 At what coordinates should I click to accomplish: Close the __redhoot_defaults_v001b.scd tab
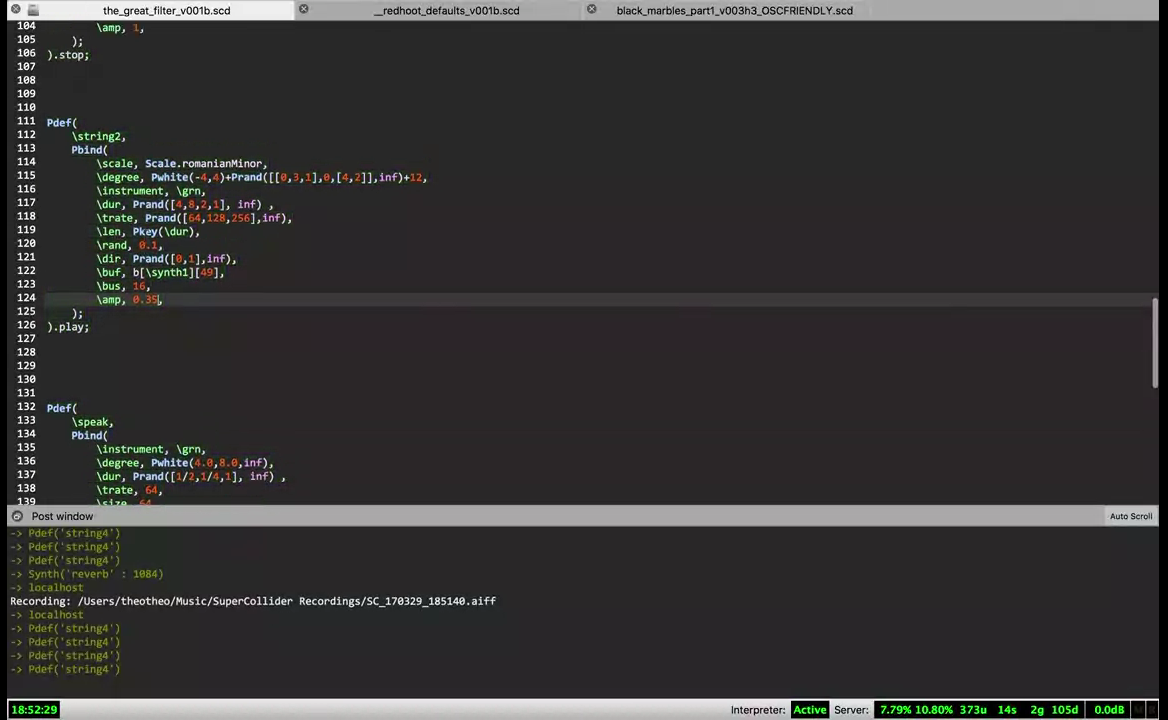[304, 9]
